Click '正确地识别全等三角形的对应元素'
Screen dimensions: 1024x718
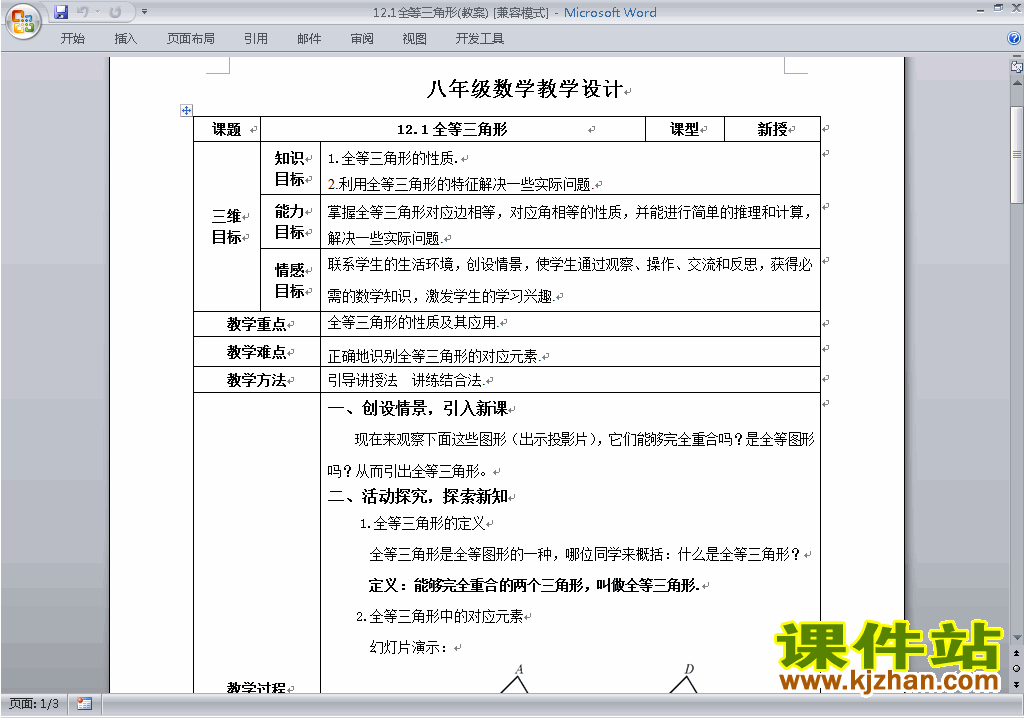tap(434, 356)
